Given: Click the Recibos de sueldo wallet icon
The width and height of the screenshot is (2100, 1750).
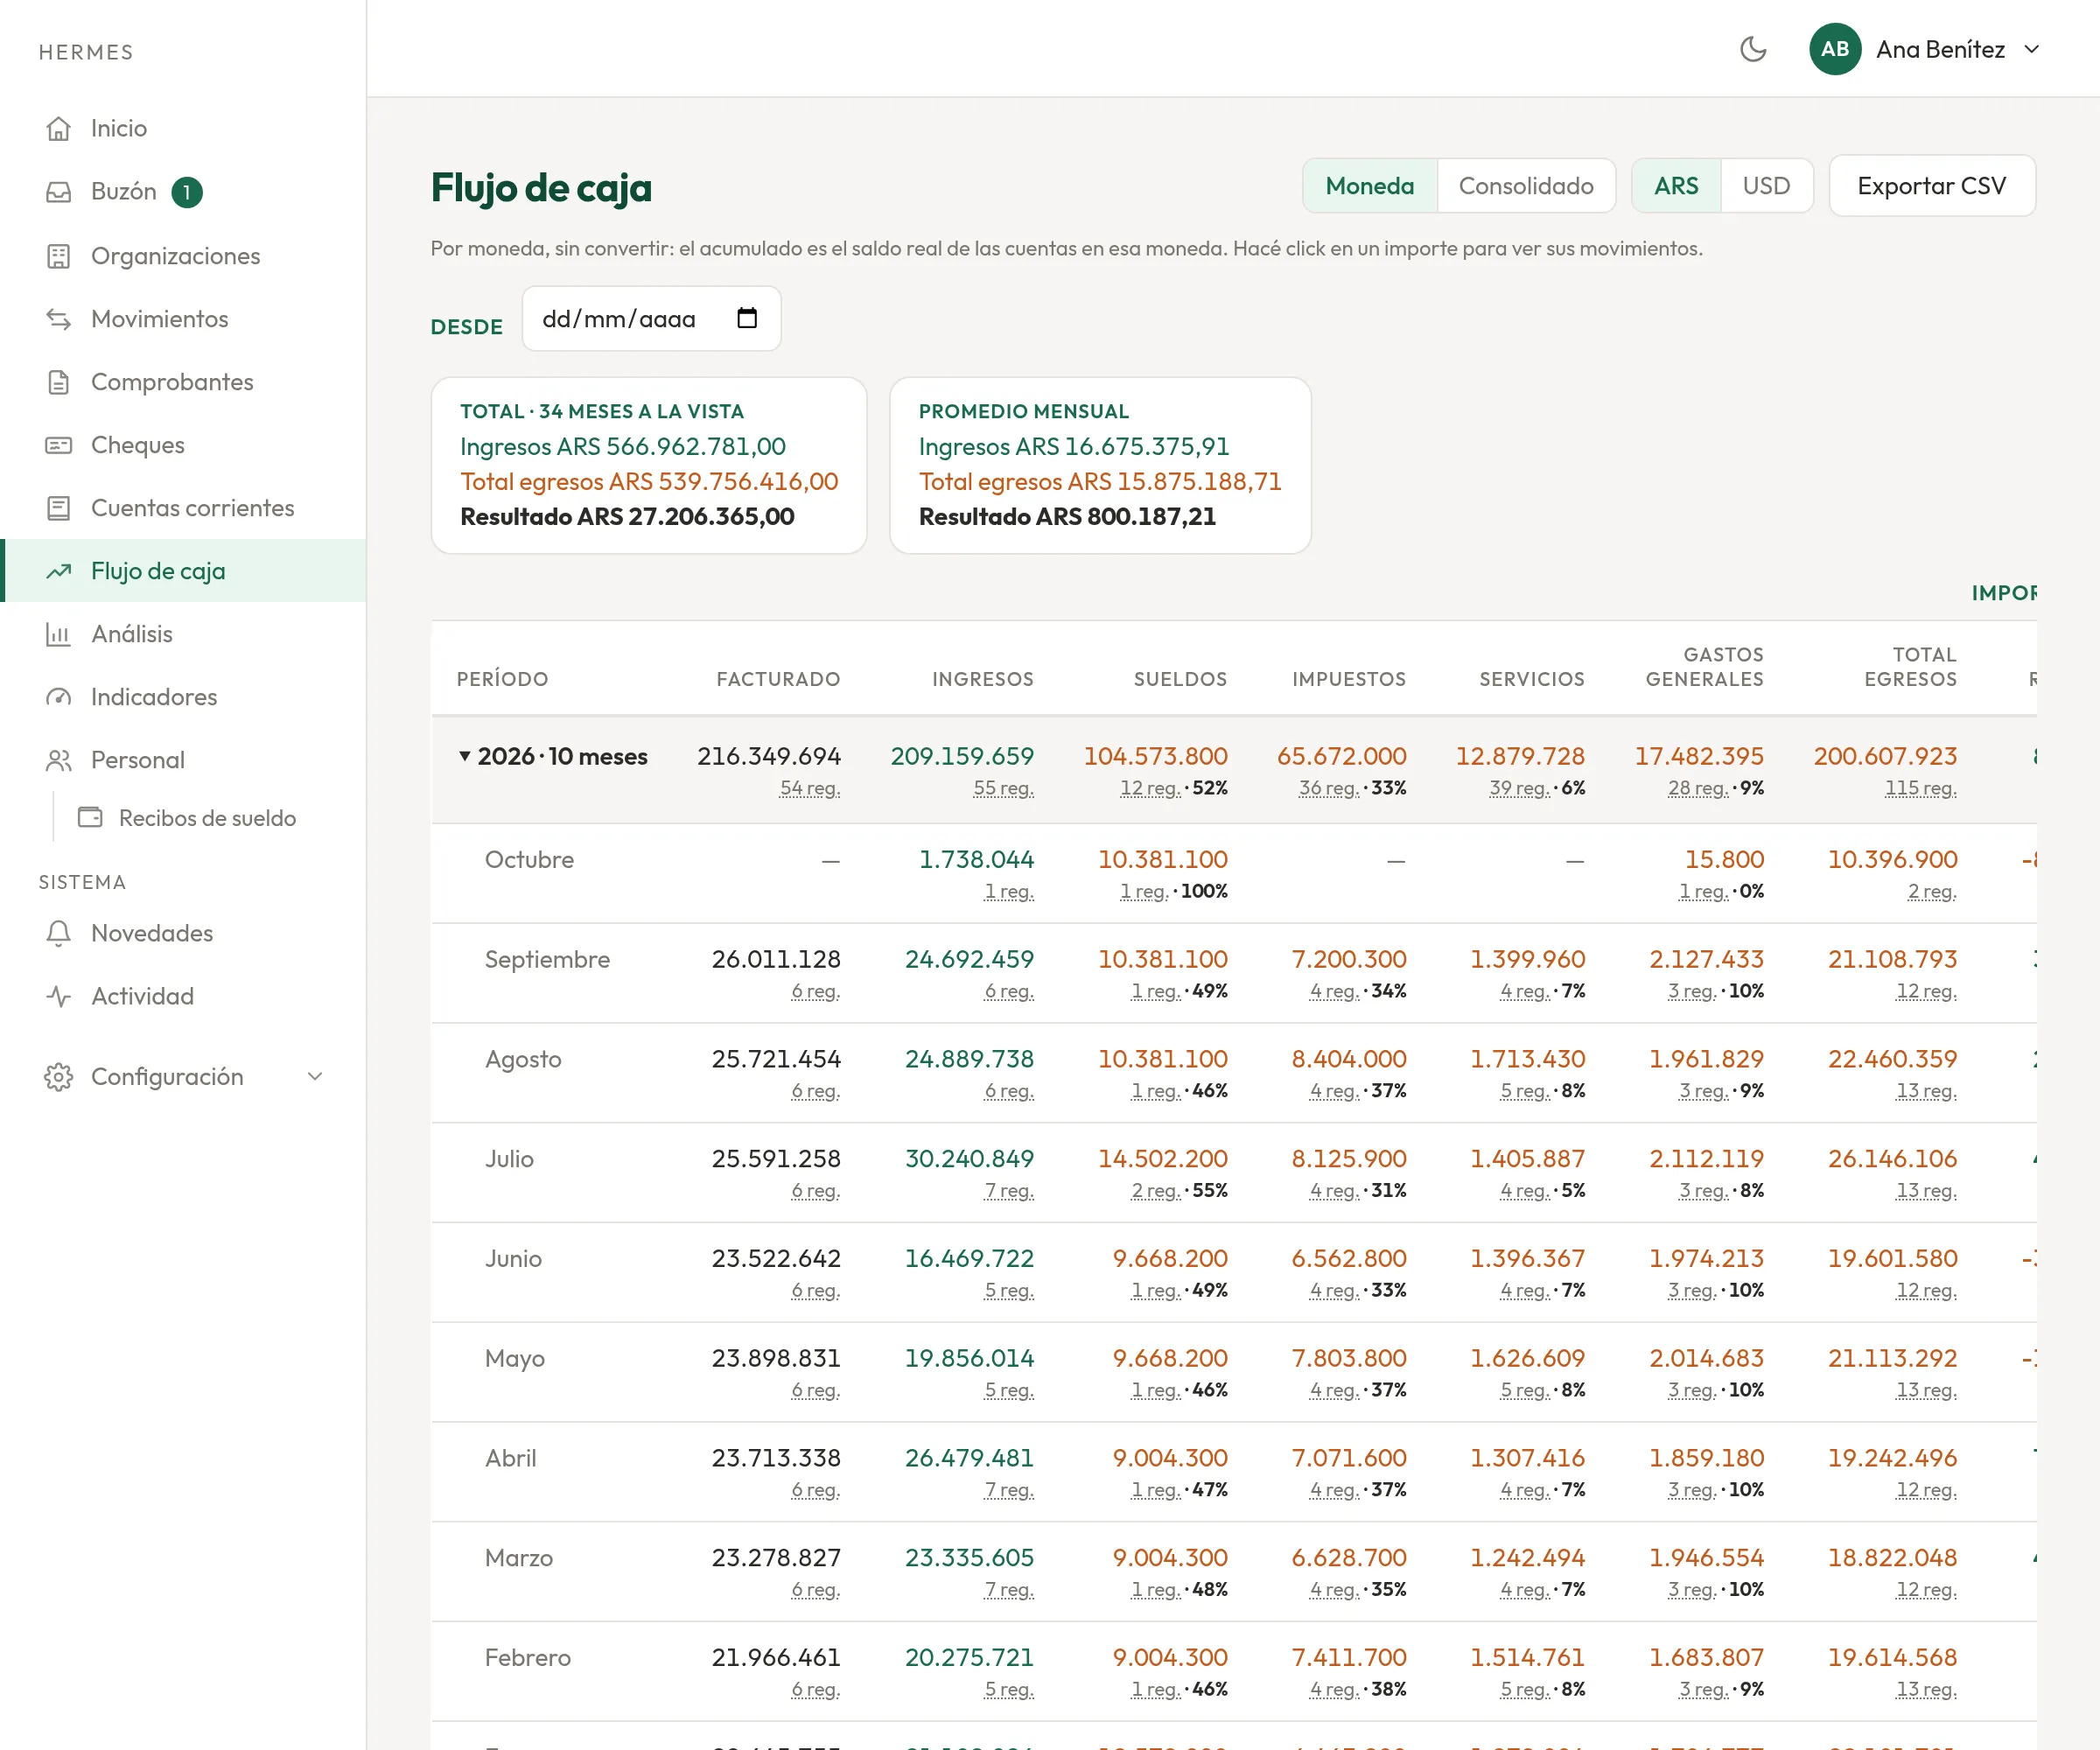Looking at the screenshot, I should (x=91, y=818).
